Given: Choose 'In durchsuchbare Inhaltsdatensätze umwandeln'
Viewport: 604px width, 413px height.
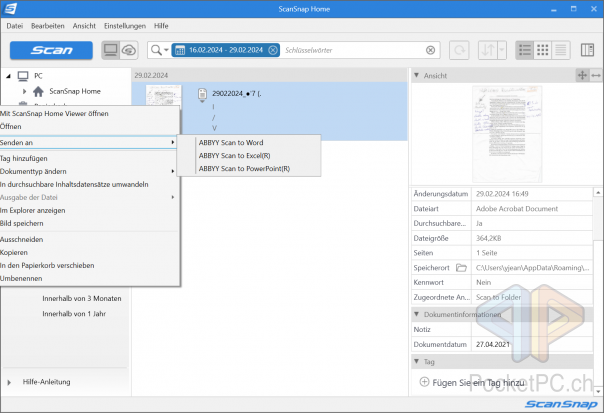Looking at the screenshot, I should tap(89, 185).
